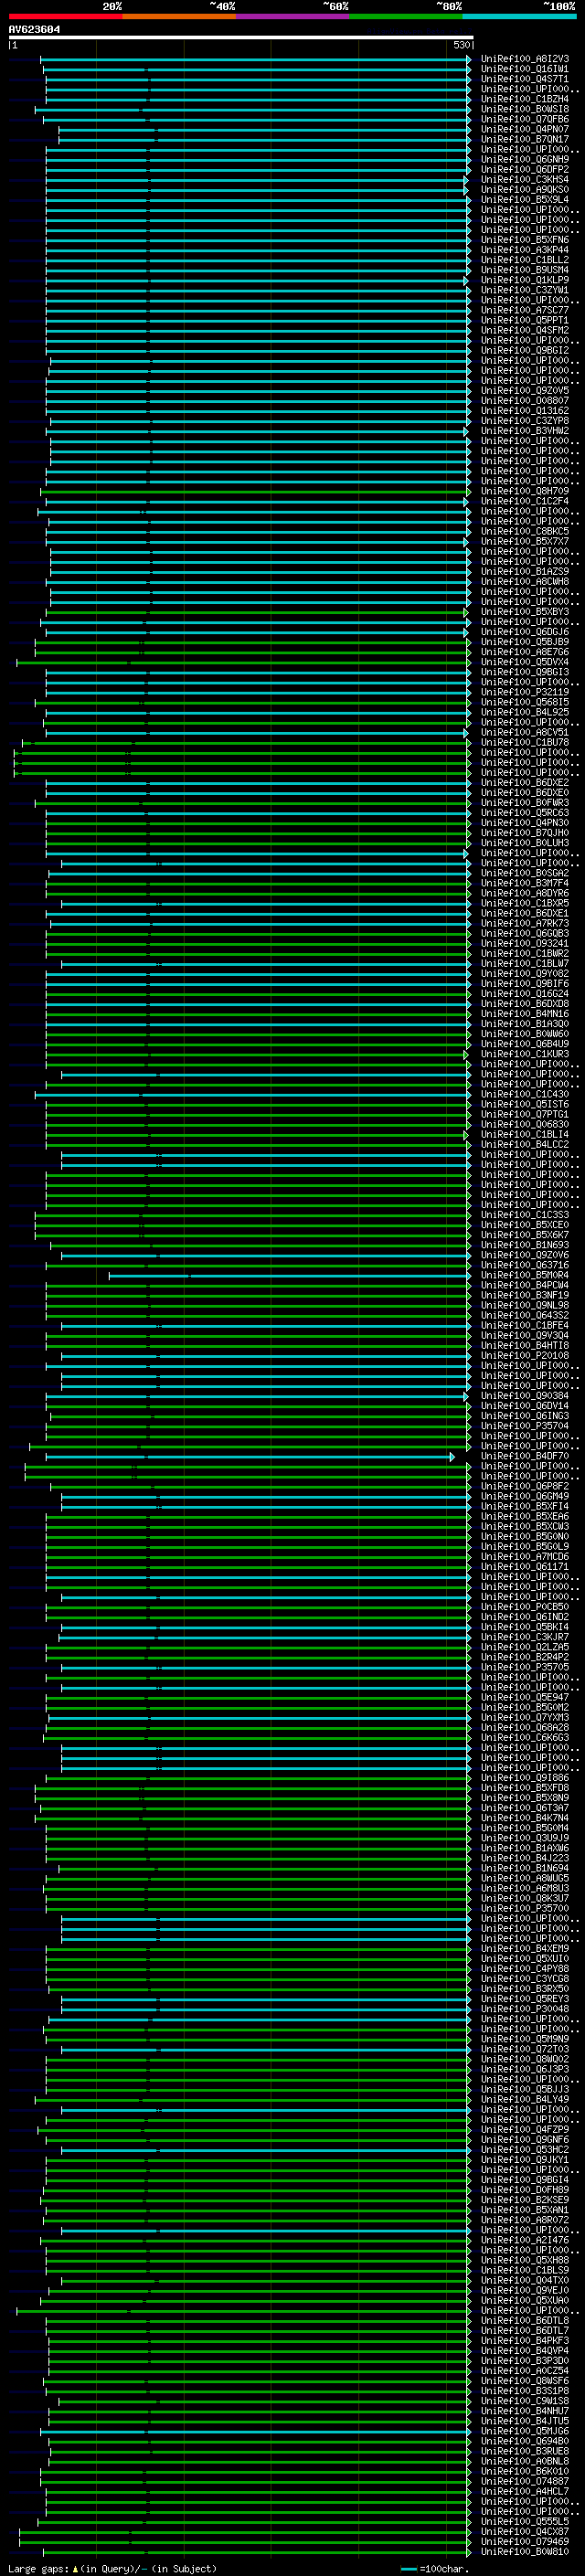Select the AV623604 query label

34,30
